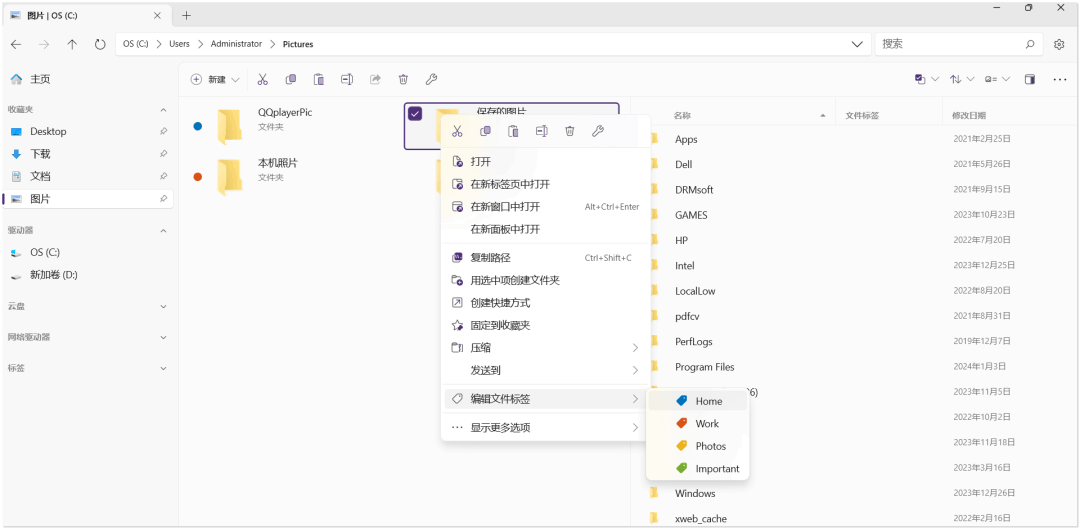Uncheck the selected folder's checkbox
Viewport: 1080px width, 529px height.
click(x=415, y=113)
